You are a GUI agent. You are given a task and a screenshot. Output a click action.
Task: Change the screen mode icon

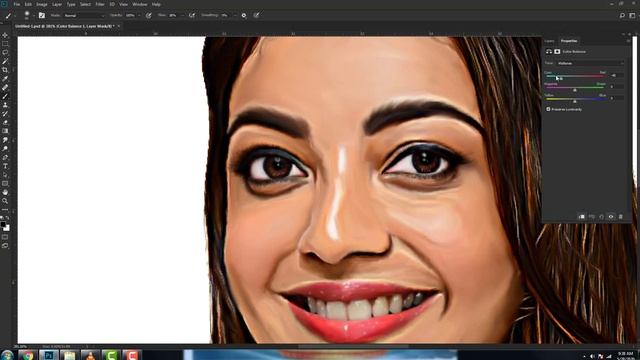[5, 246]
